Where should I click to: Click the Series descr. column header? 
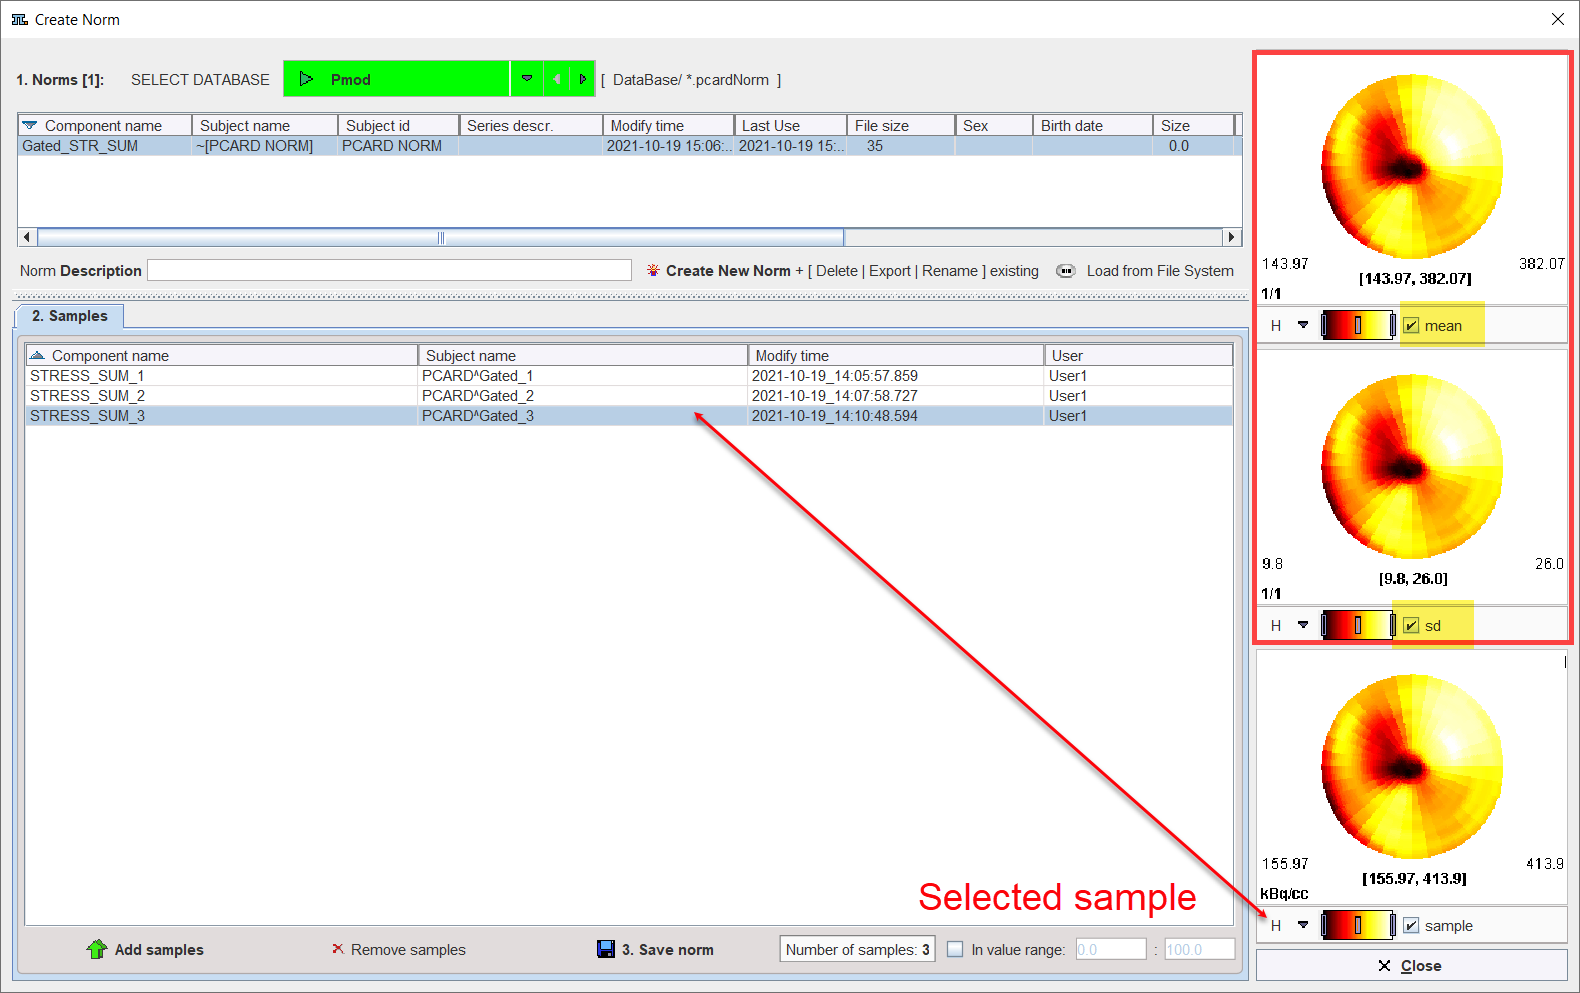coord(531,125)
